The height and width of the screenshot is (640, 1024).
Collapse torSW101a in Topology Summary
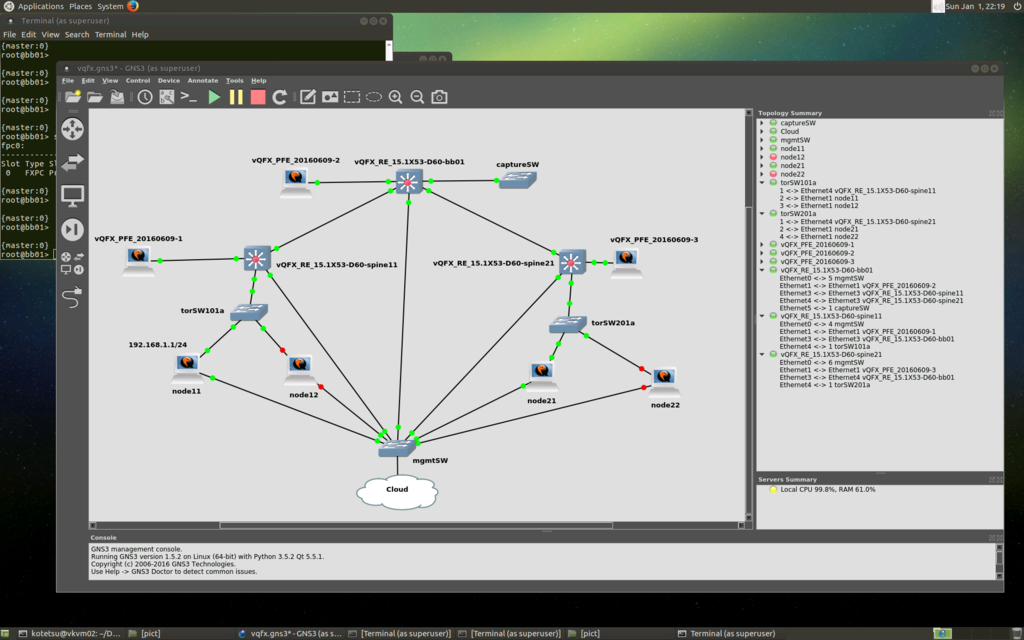[x=762, y=183]
